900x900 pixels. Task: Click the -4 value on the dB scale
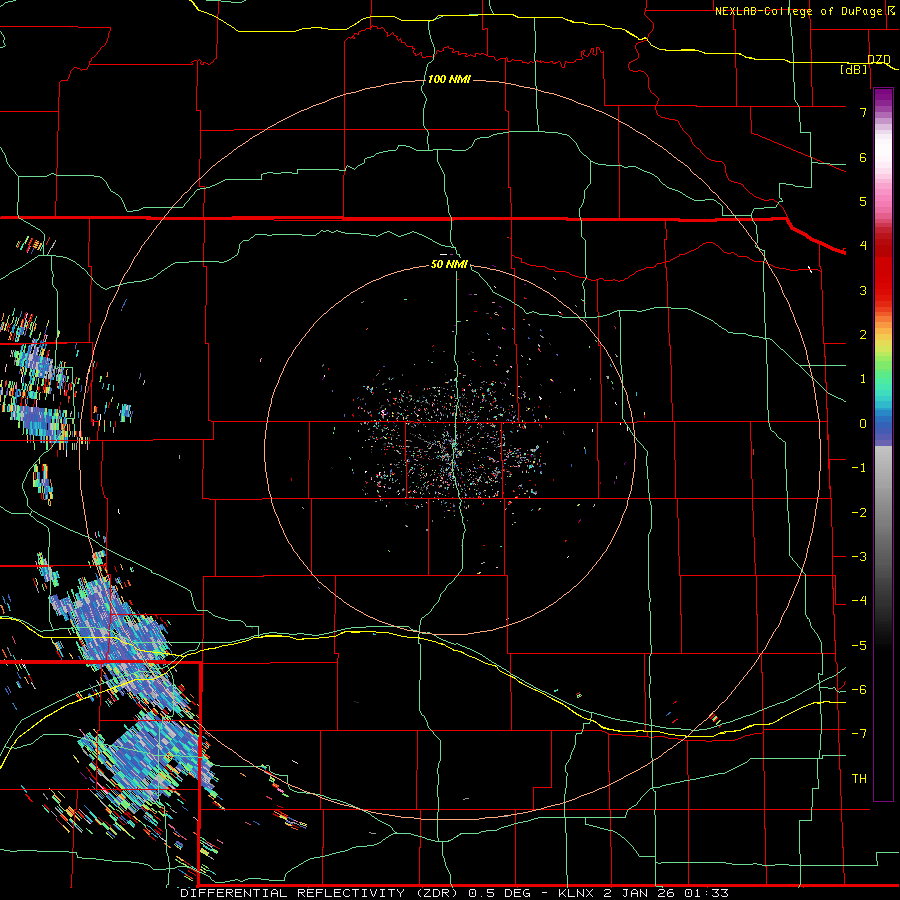coord(859,601)
